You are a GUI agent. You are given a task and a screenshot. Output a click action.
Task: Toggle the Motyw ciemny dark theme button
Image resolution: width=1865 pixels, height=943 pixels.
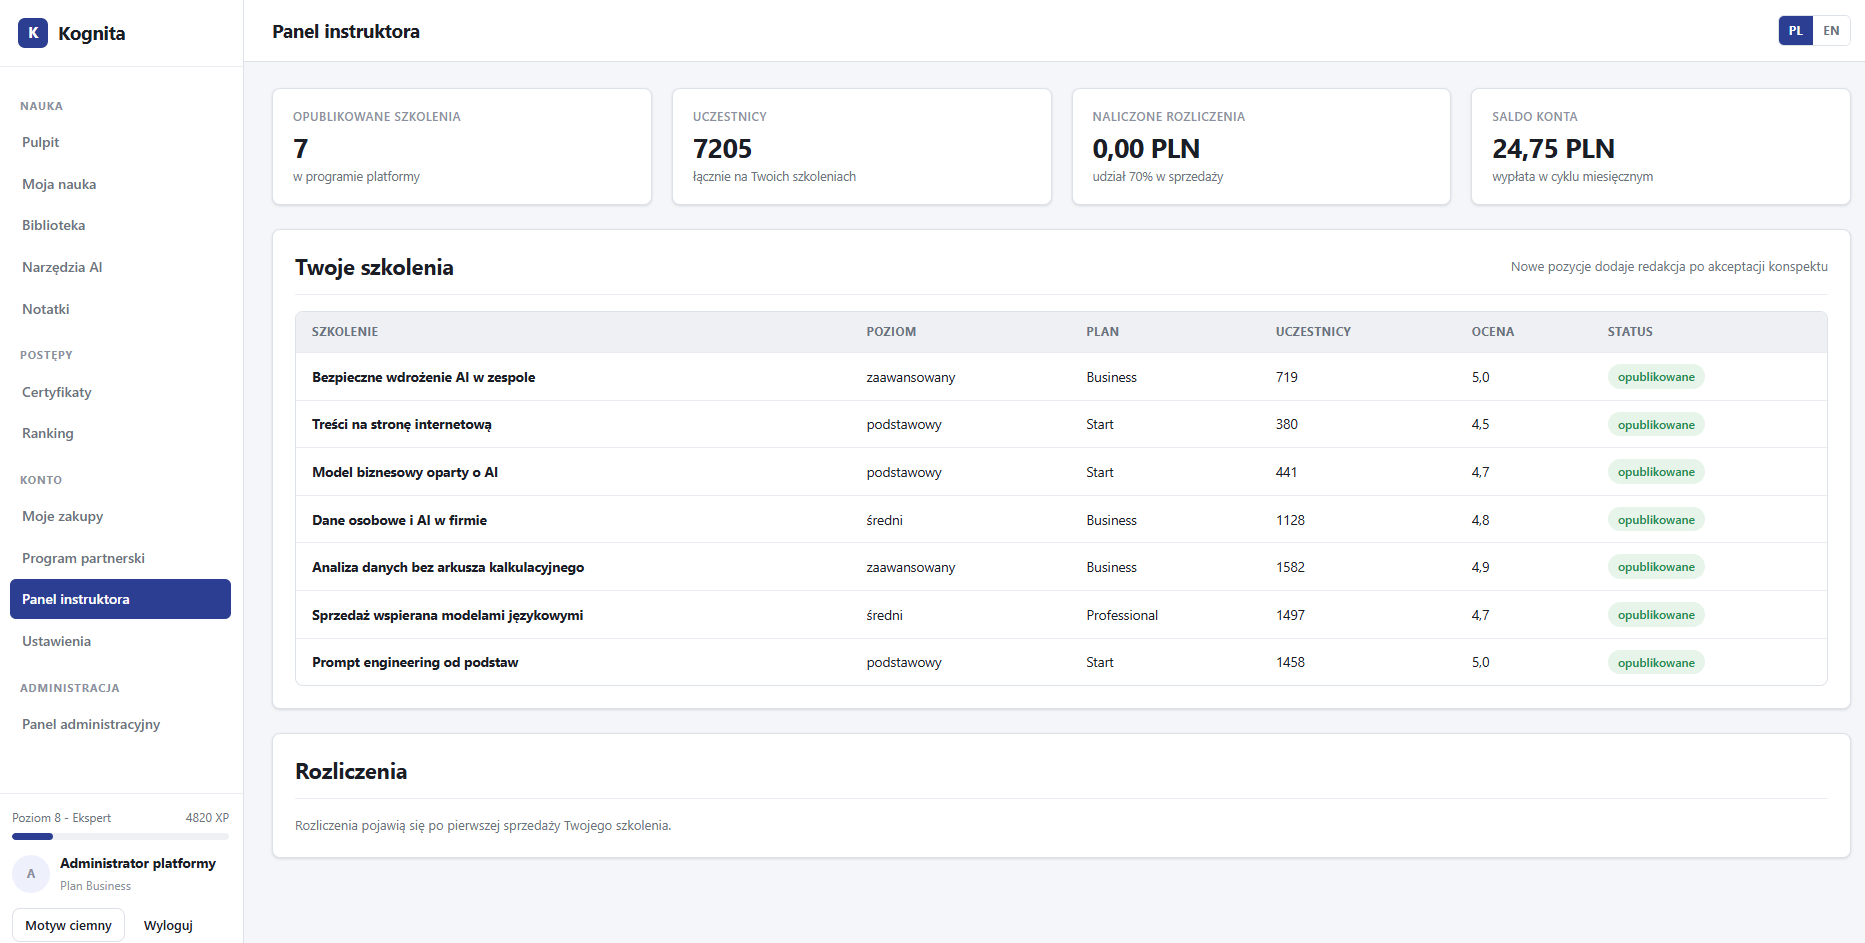68,925
